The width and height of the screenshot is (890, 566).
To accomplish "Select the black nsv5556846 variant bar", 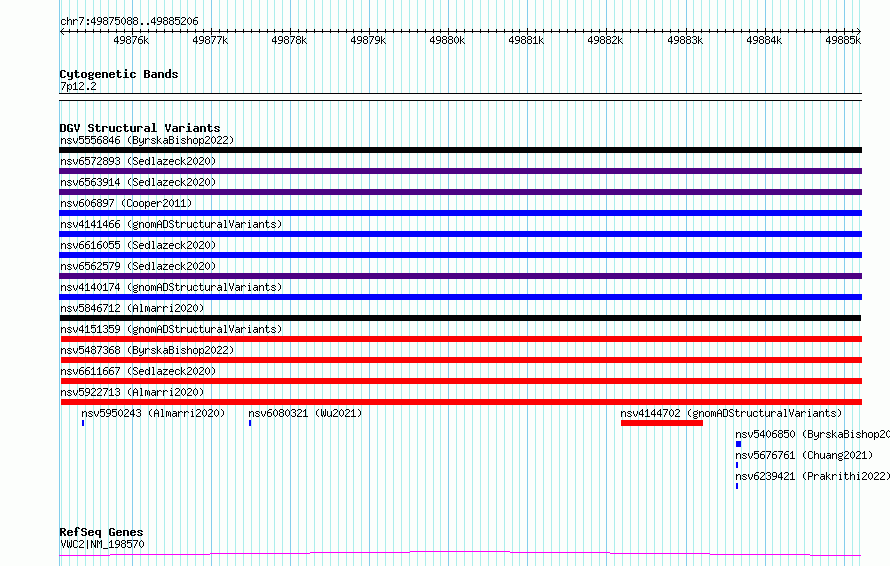I will click(x=460, y=150).
